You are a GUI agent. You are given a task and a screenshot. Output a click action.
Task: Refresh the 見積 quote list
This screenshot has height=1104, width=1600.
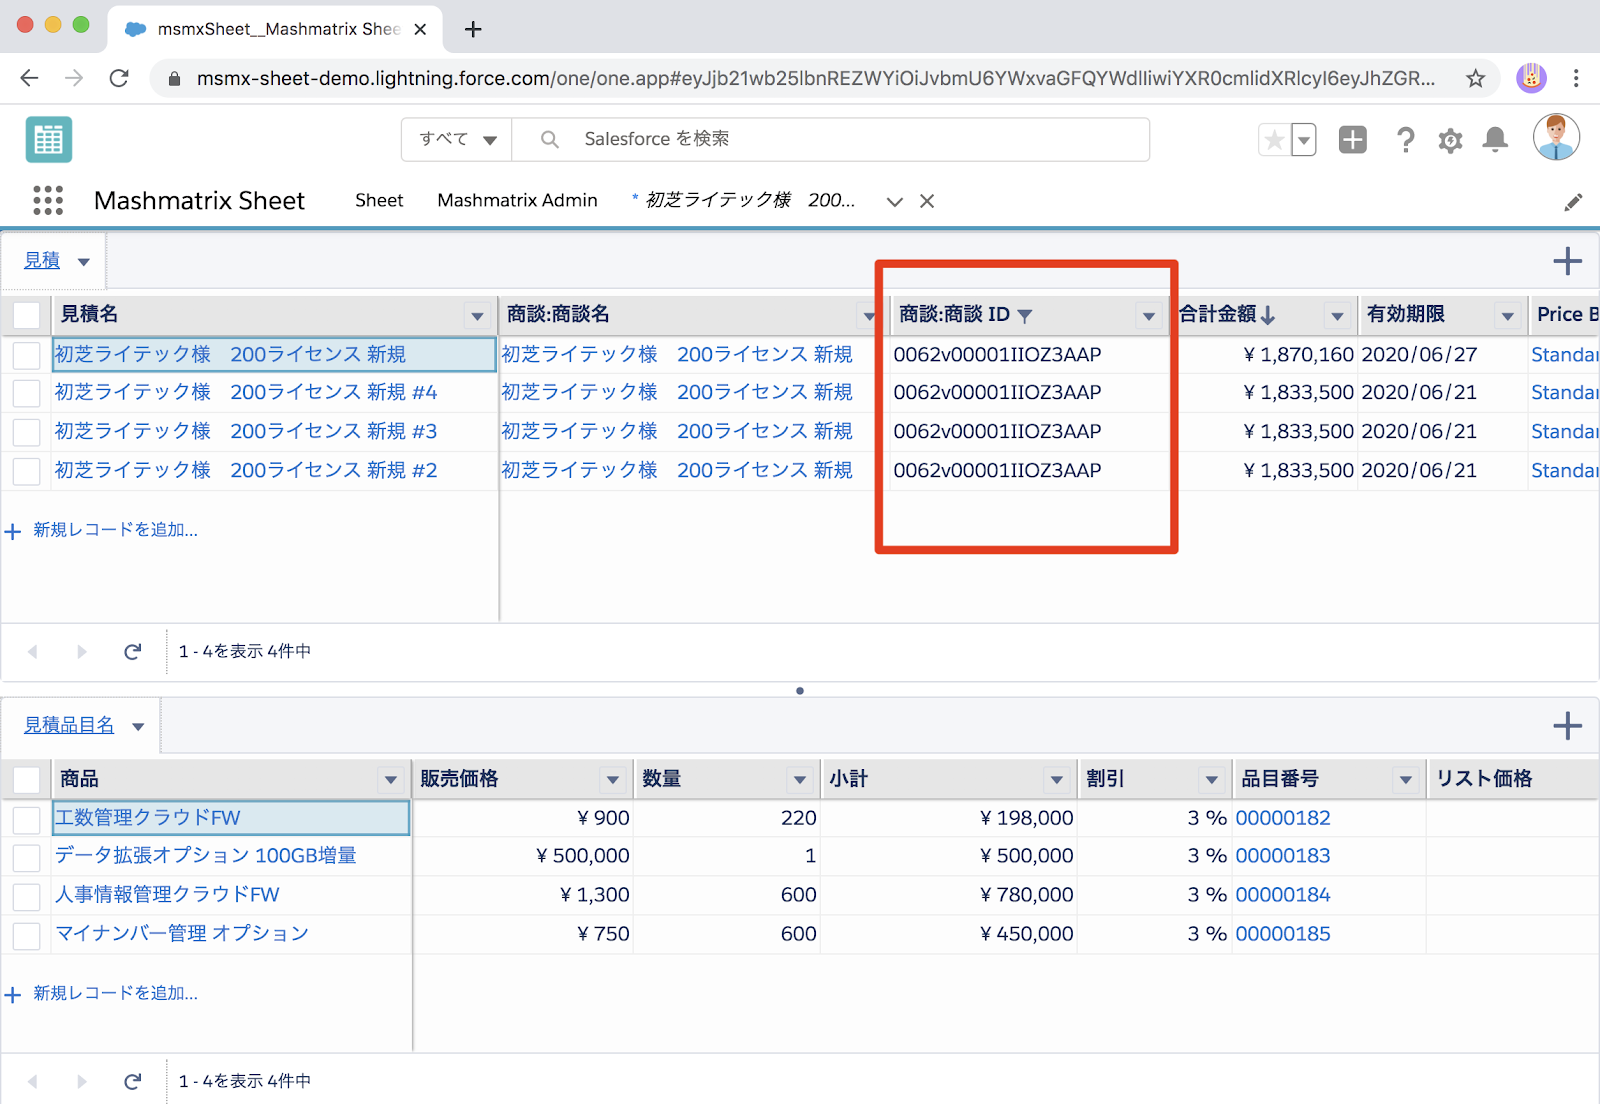(132, 652)
